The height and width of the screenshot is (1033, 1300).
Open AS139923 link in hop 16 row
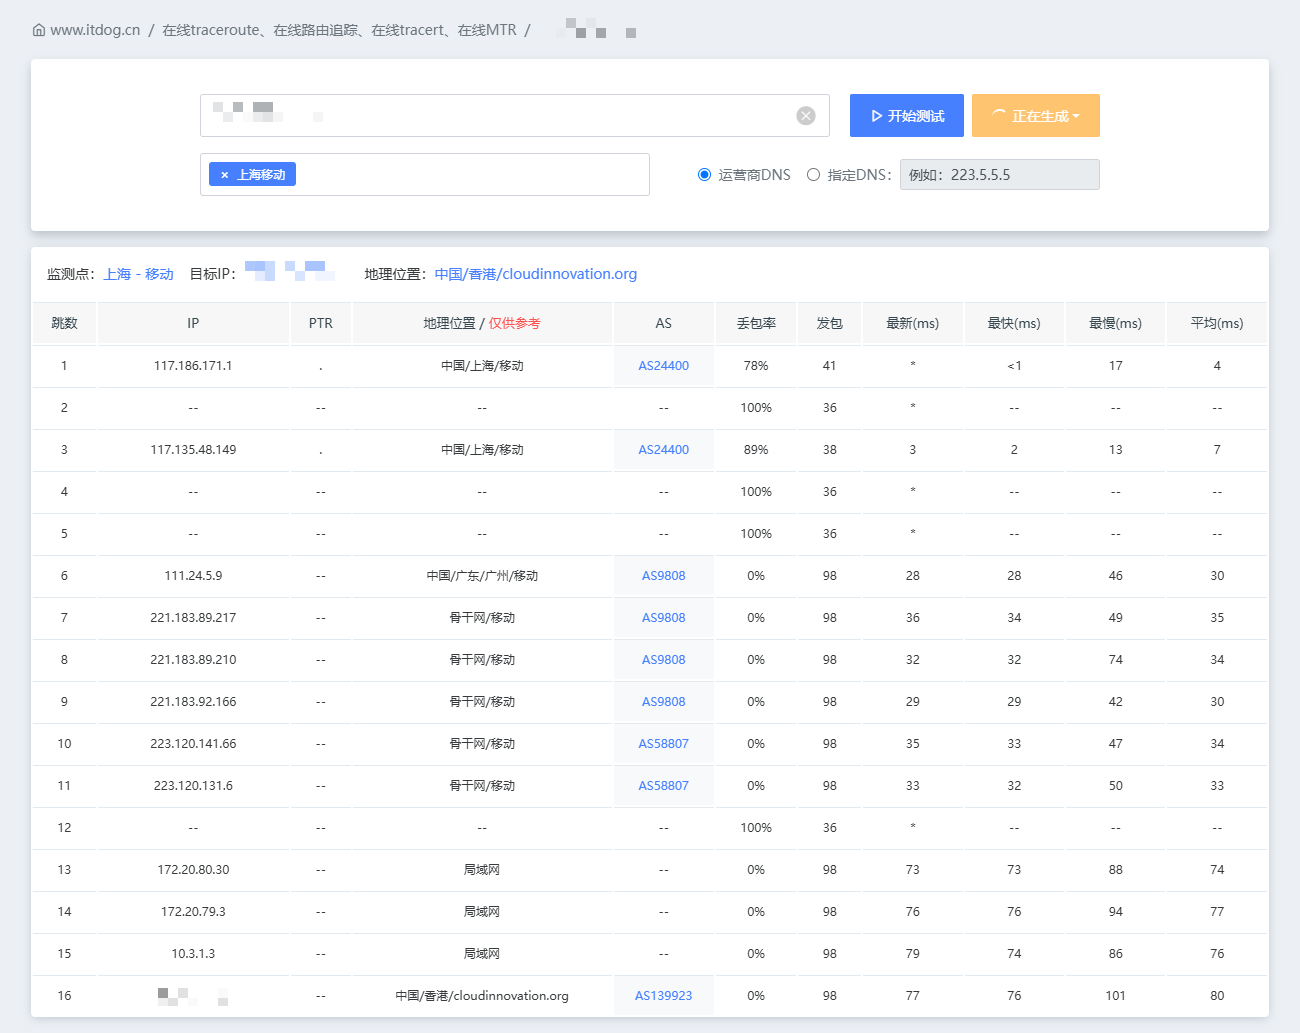(664, 996)
